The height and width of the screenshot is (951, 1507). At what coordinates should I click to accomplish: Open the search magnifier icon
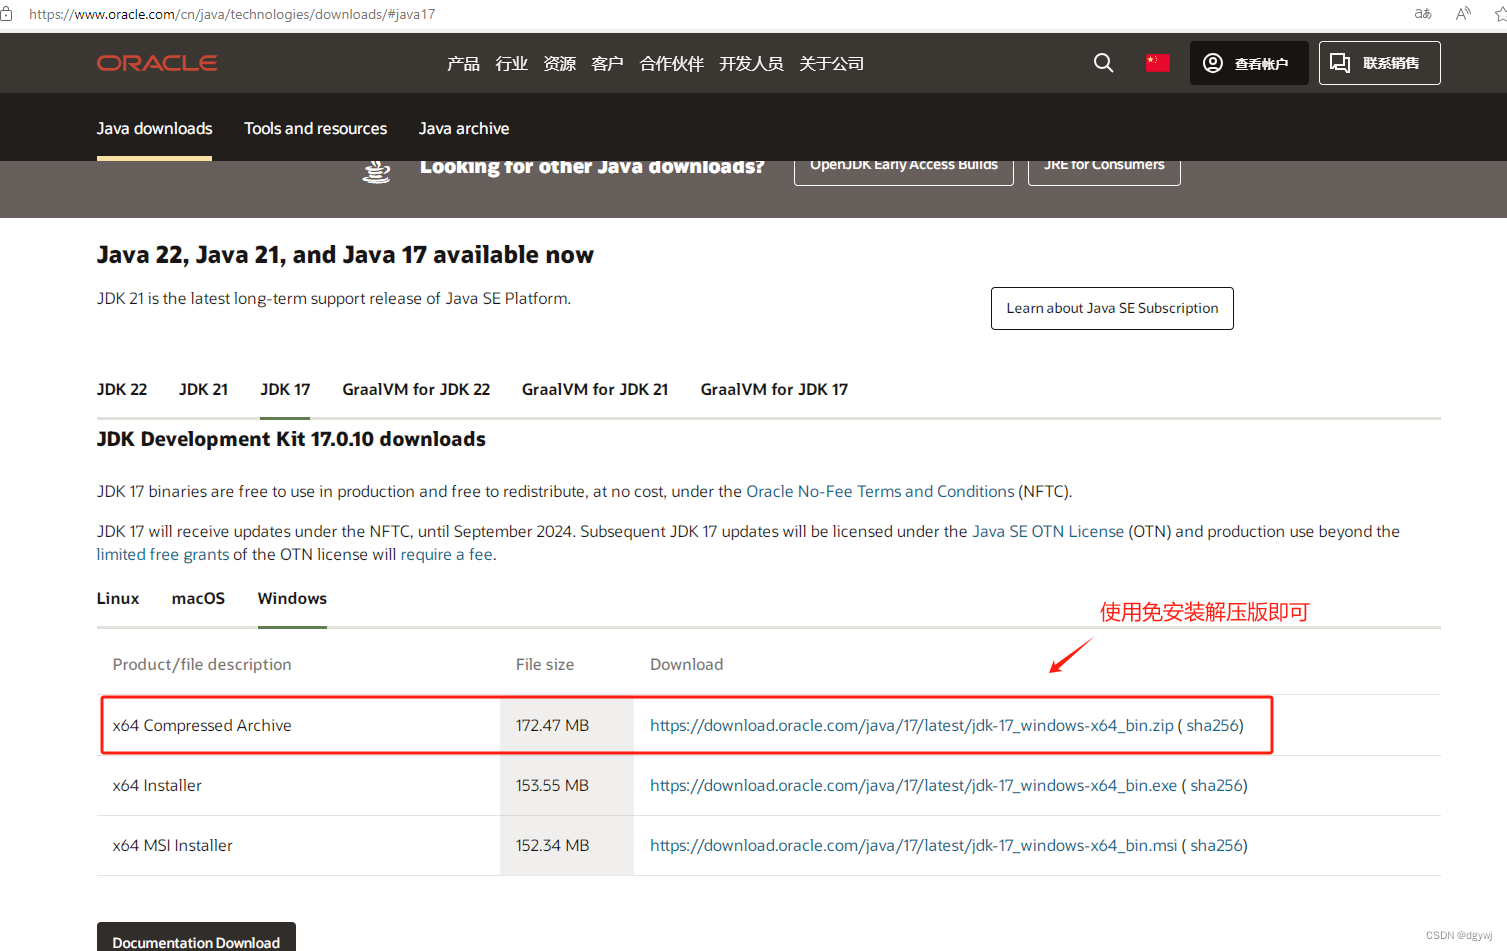coord(1102,62)
